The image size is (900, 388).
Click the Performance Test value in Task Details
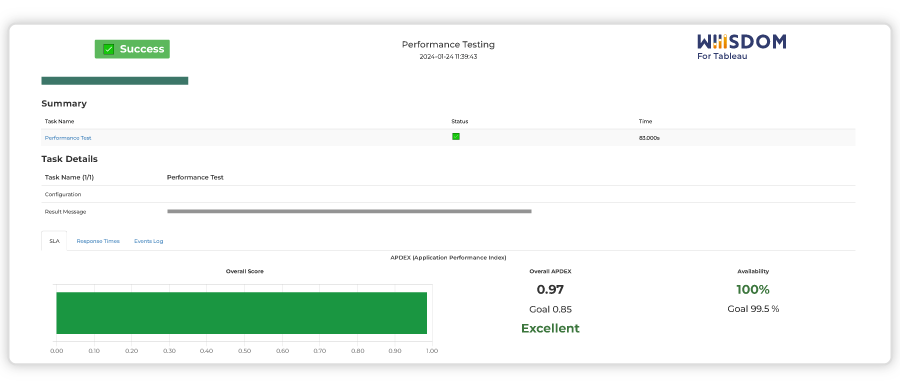click(195, 177)
